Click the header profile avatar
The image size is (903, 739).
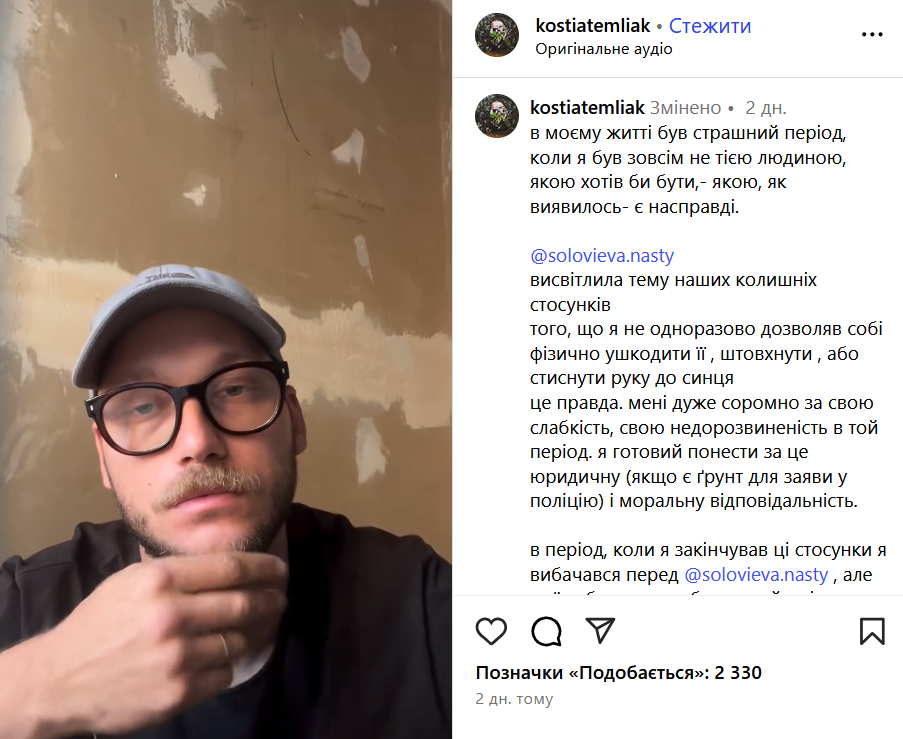pos(497,35)
